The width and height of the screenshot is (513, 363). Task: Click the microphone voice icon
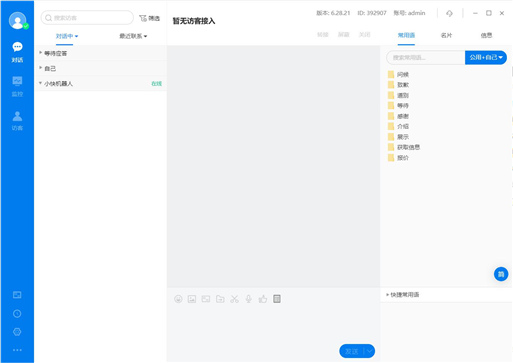click(x=248, y=299)
